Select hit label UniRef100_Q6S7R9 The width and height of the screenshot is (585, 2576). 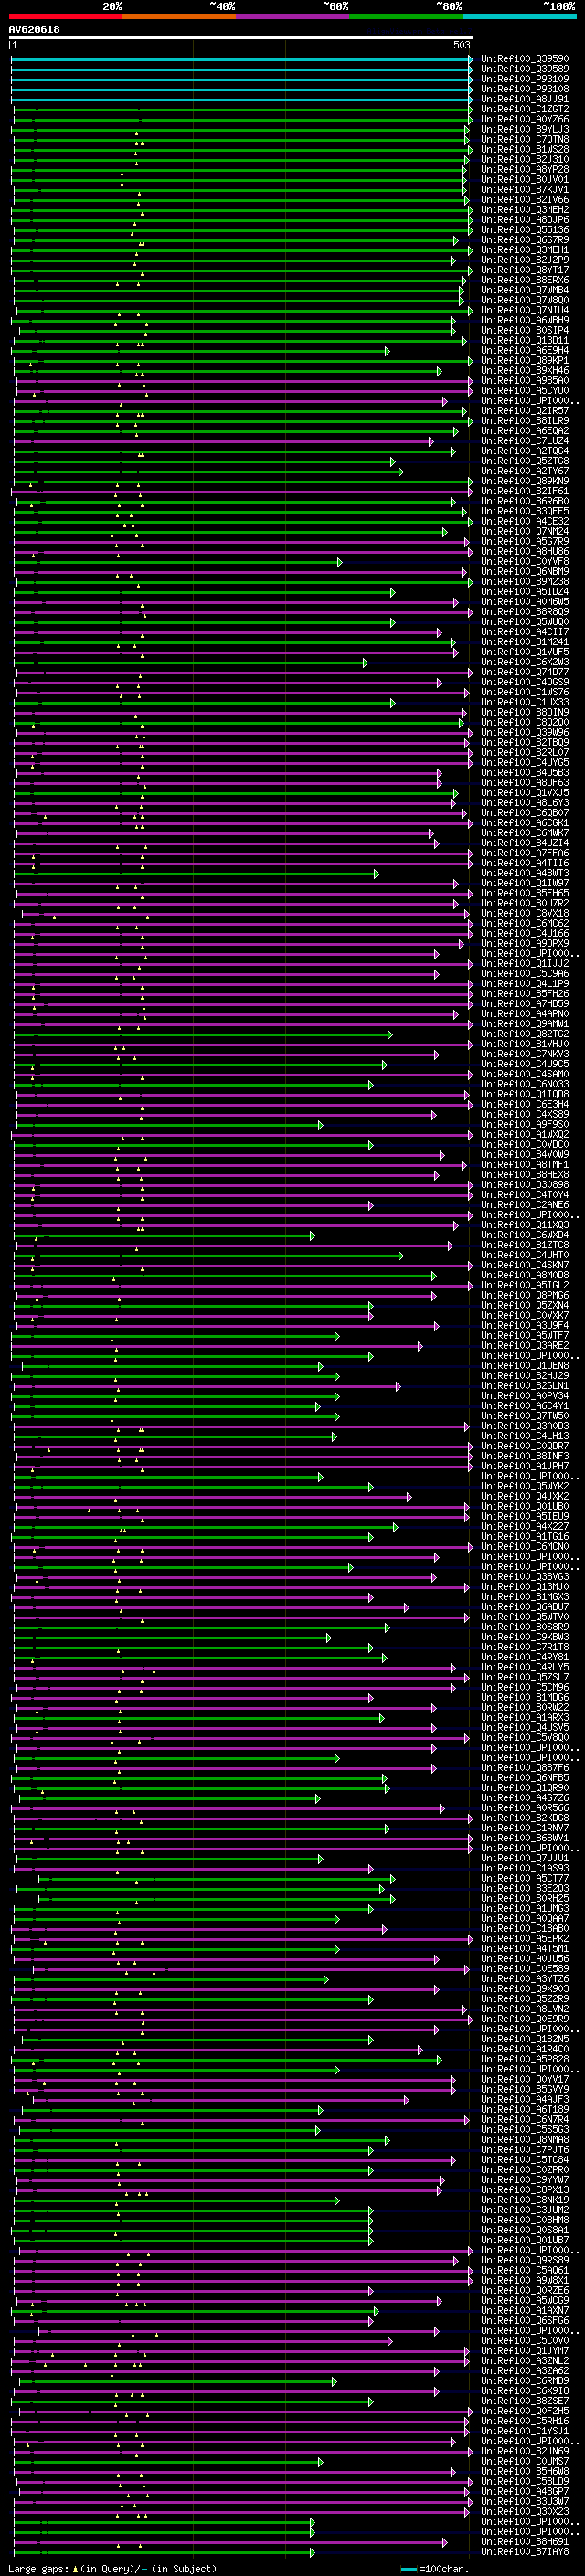[525, 240]
